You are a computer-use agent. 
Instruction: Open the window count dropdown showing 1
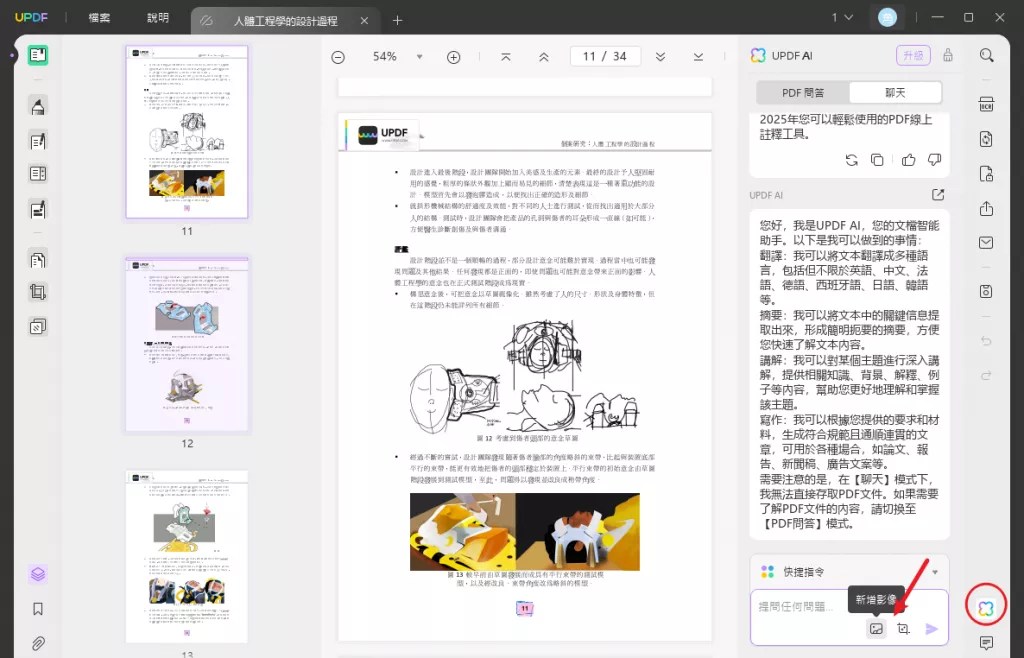(x=842, y=18)
